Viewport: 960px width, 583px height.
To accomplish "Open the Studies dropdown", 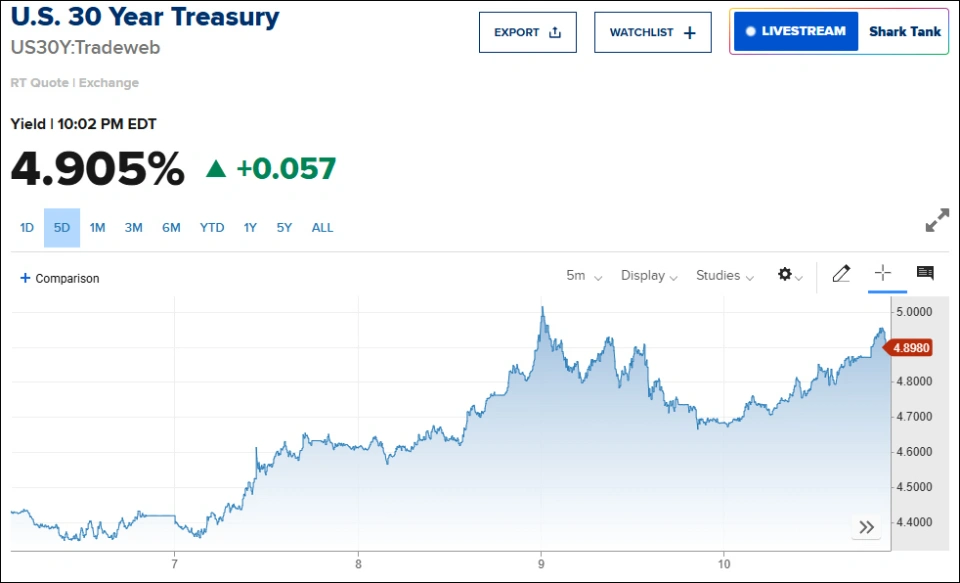I will click(724, 276).
